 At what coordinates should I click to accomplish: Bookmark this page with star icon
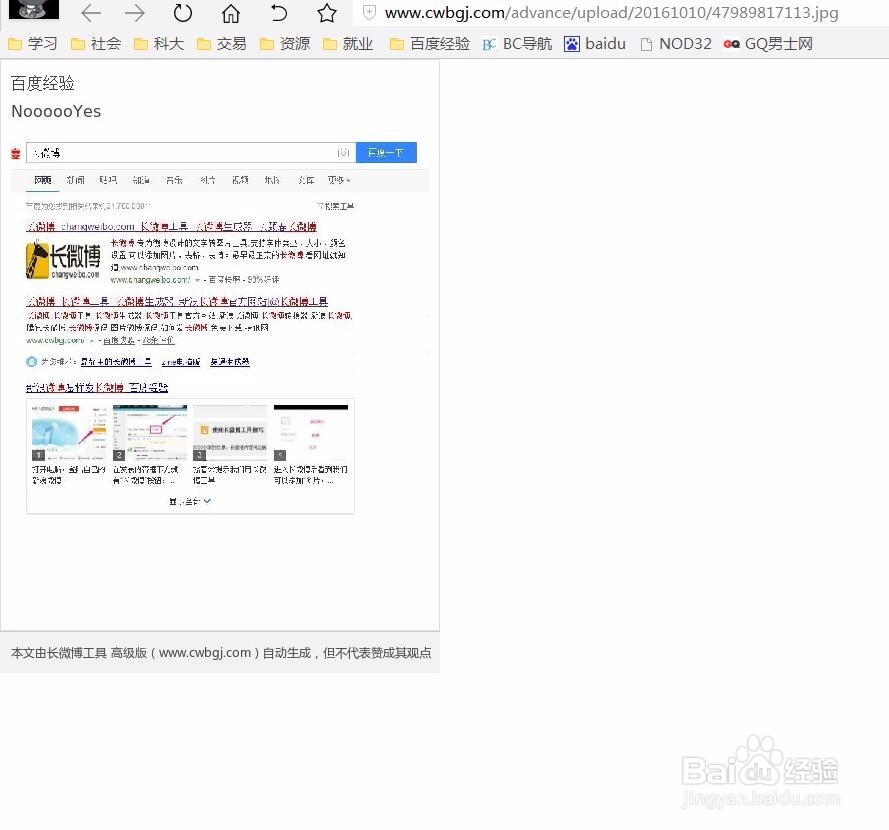pos(327,13)
